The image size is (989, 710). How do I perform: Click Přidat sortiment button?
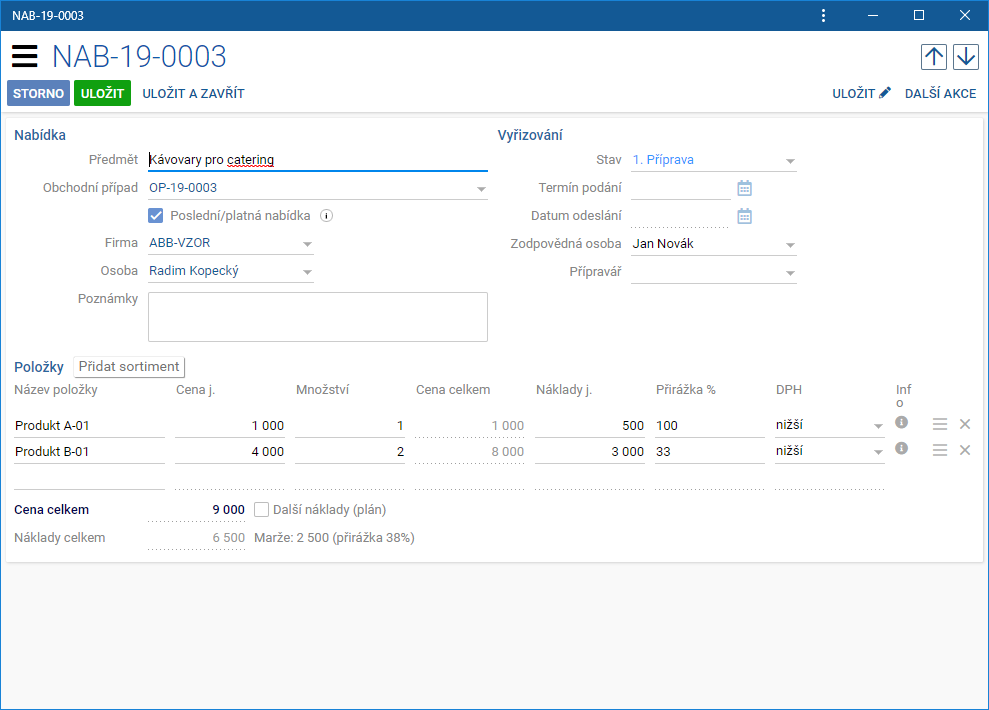pos(129,366)
